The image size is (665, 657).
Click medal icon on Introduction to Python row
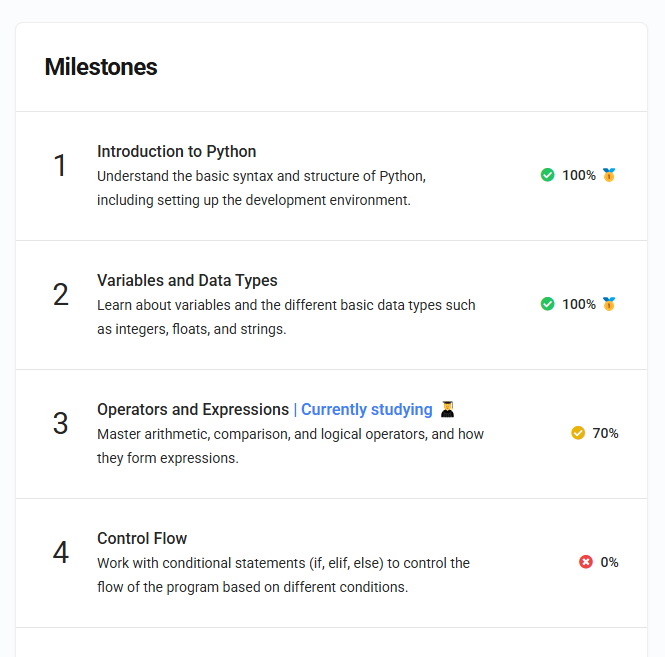pyautogui.click(x=609, y=175)
